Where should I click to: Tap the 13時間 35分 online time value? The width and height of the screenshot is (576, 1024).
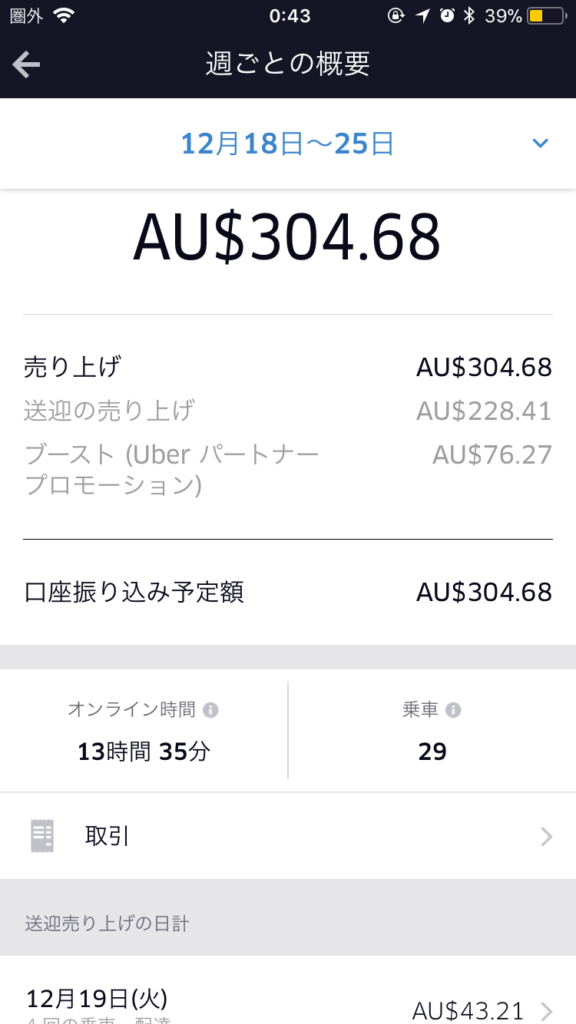[x=144, y=752]
